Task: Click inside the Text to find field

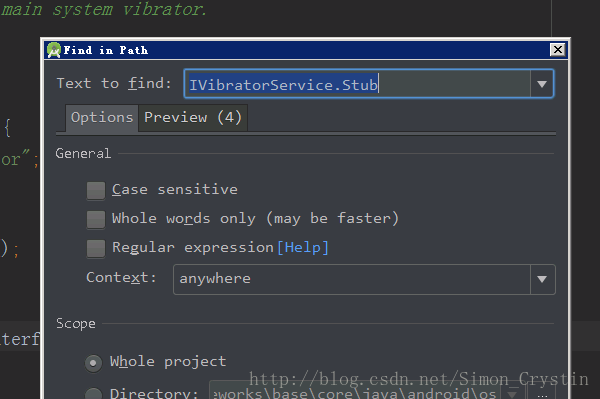Action: pyautogui.click(x=357, y=84)
